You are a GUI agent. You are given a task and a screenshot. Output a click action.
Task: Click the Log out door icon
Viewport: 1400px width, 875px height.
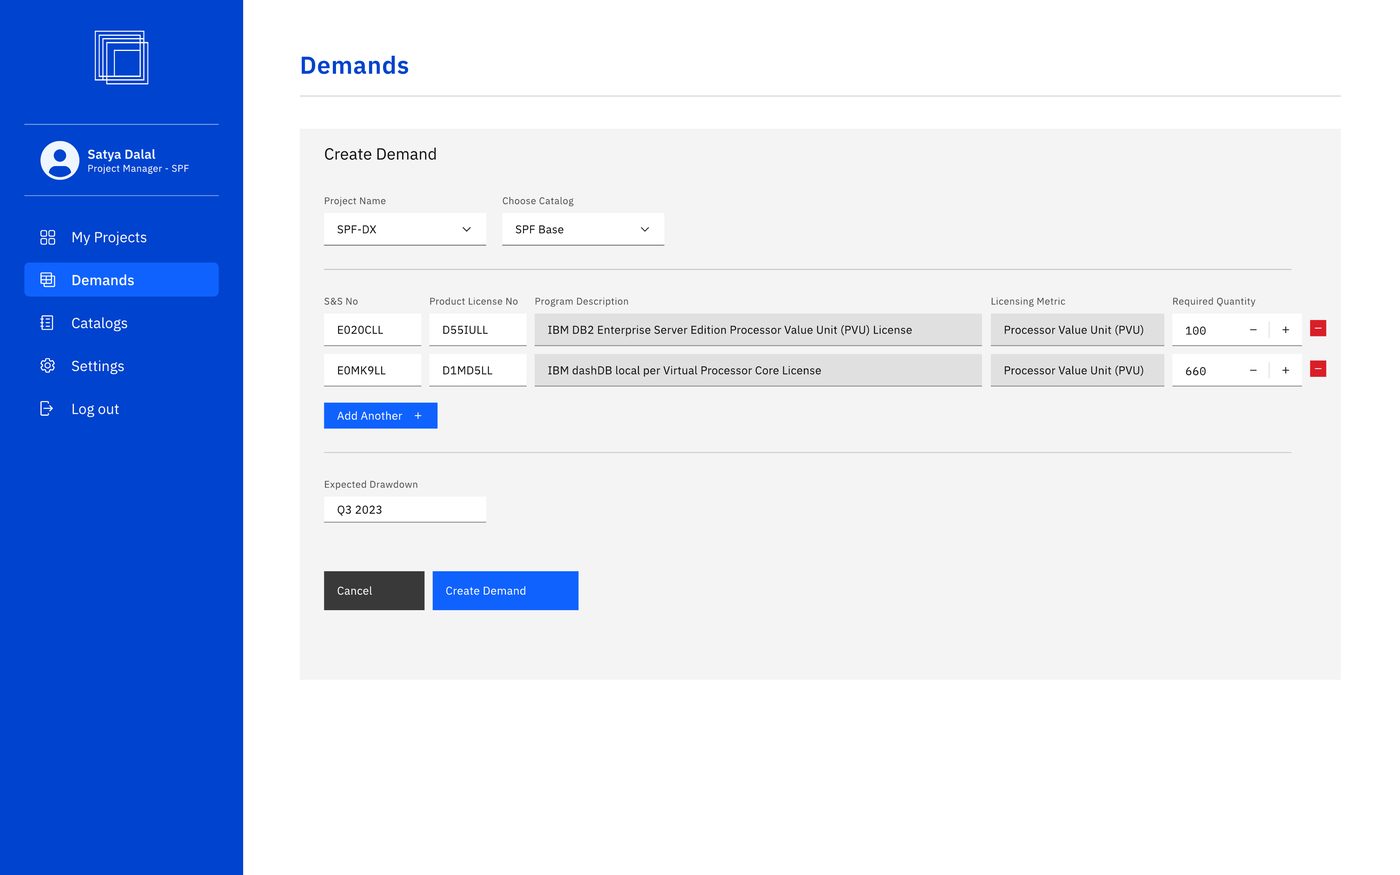click(x=47, y=409)
